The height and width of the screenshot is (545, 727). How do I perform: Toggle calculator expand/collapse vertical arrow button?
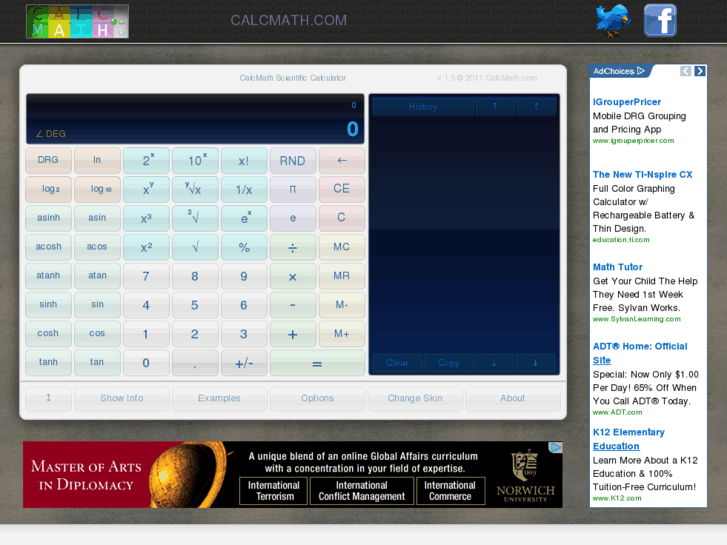pos(48,398)
